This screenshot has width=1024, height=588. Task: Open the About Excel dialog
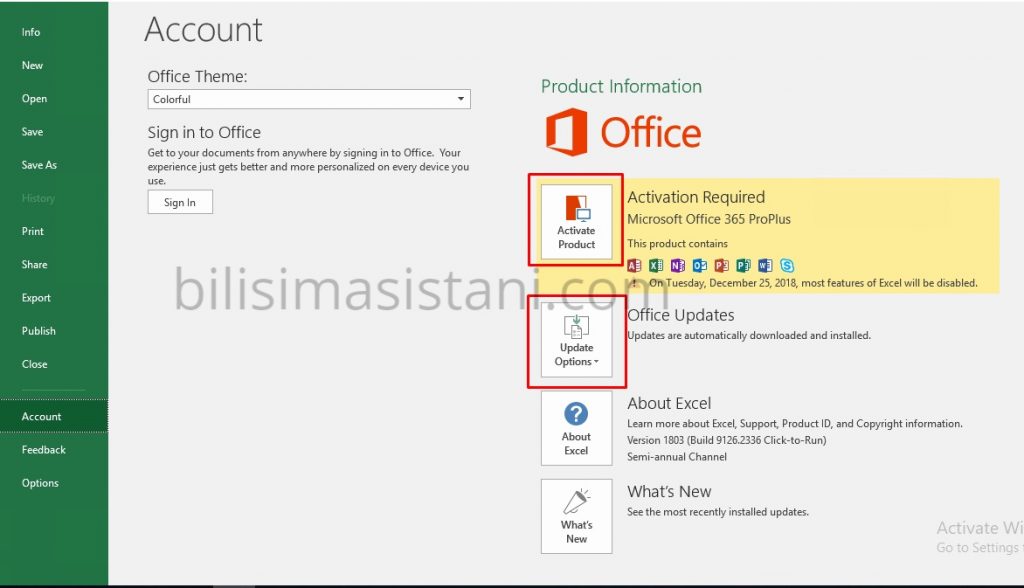[576, 428]
